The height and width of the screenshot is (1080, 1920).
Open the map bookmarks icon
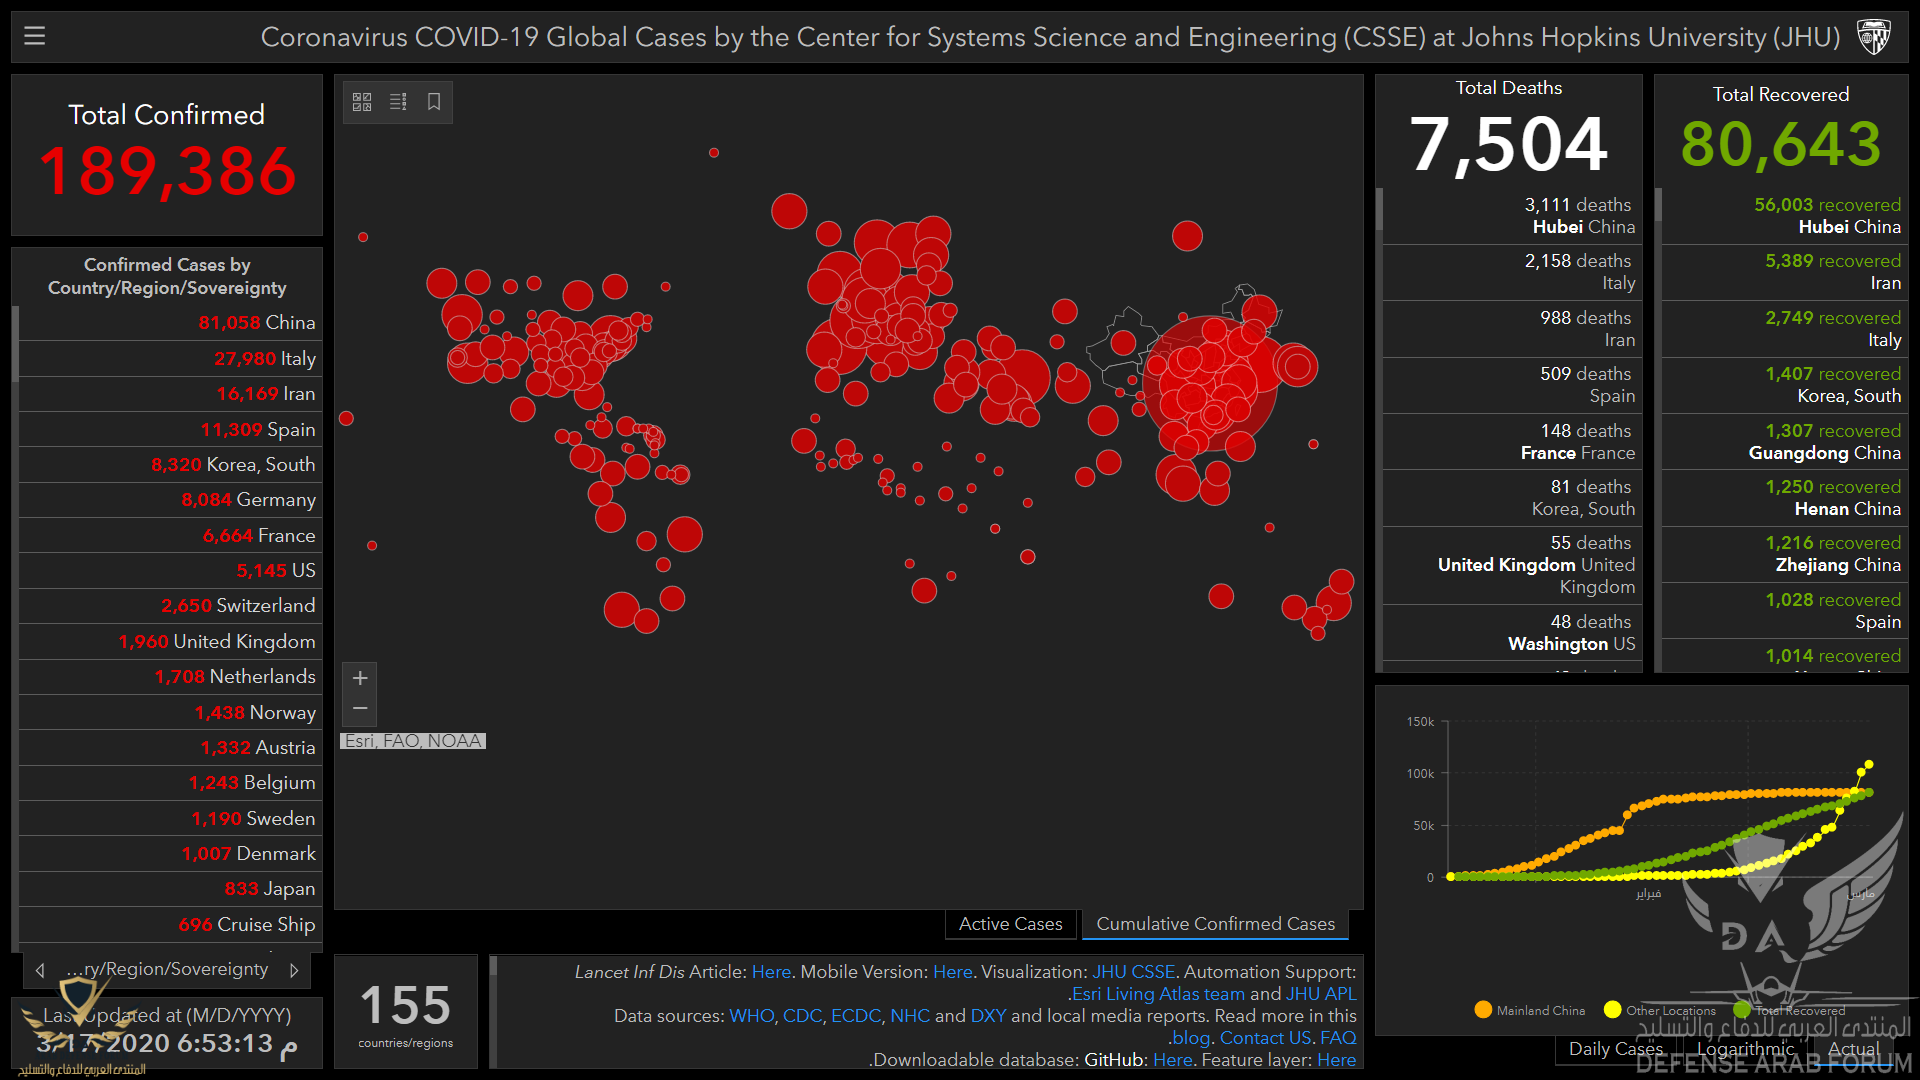point(434,102)
